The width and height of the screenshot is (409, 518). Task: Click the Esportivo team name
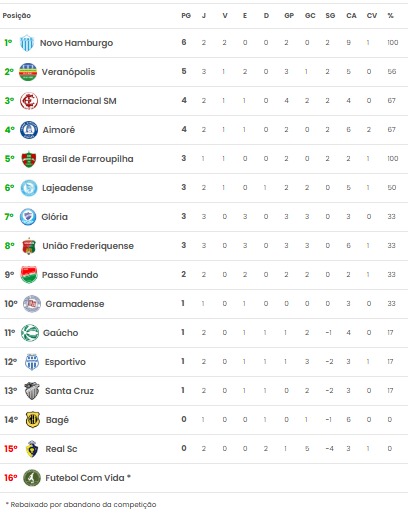pos(65,362)
